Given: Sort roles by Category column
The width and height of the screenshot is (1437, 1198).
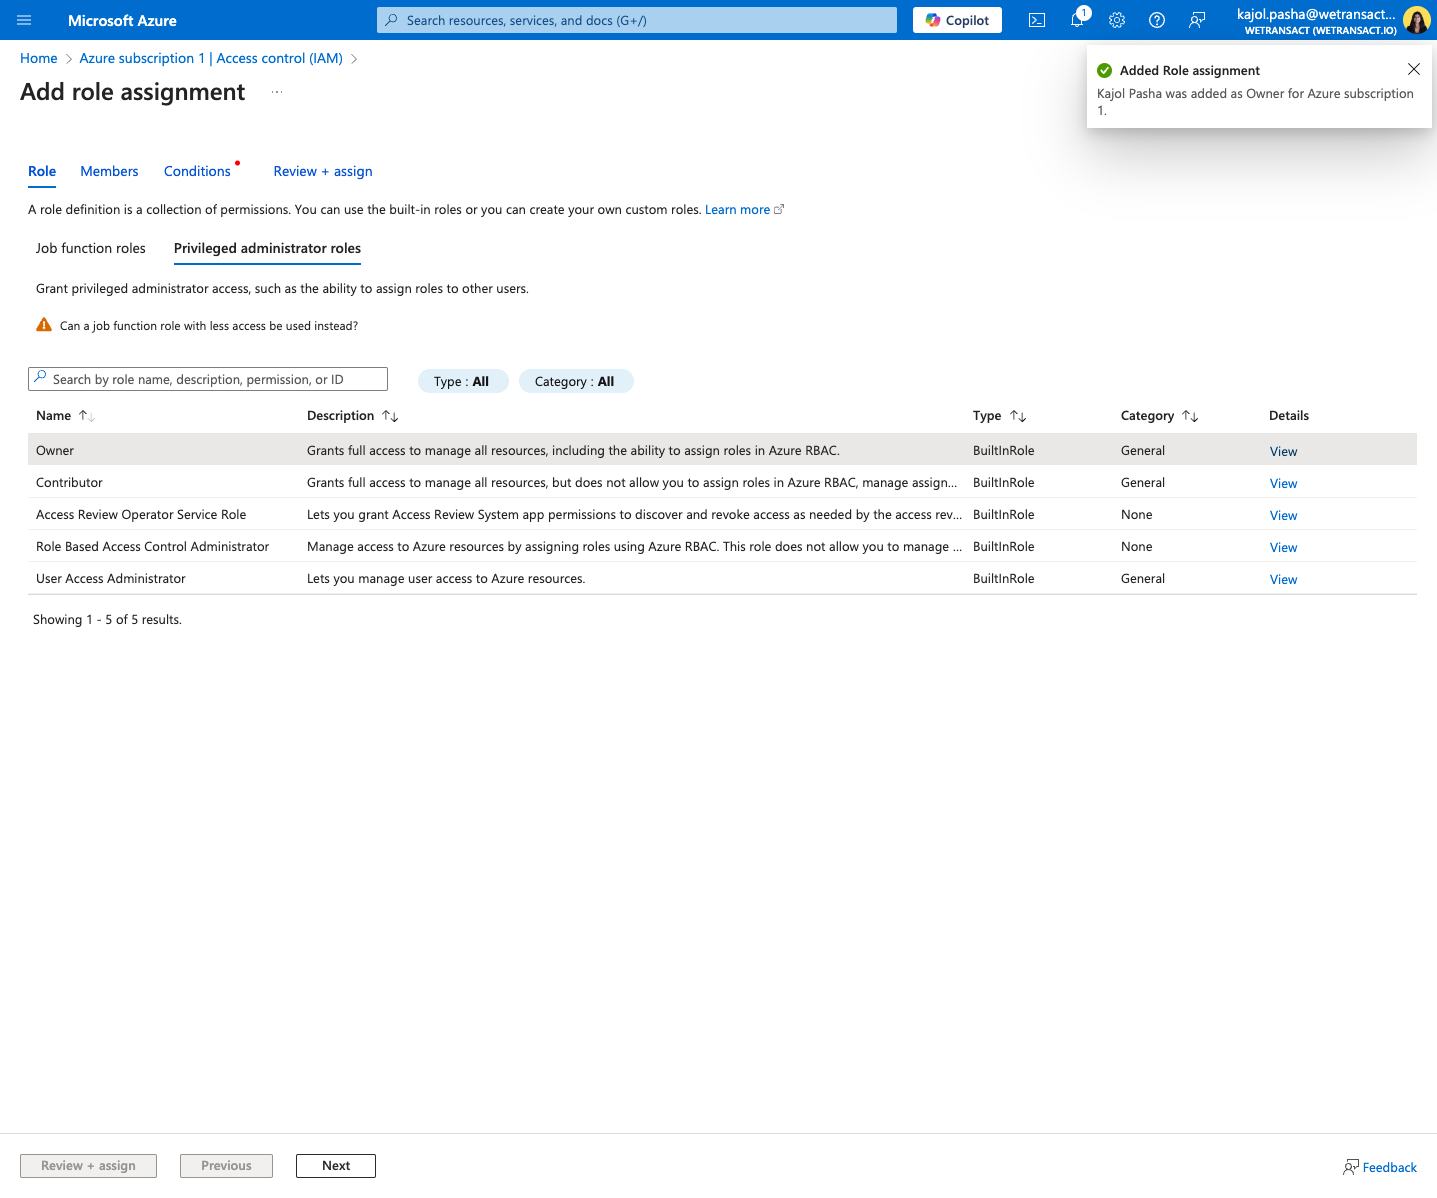Looking at the screenshot, I should click(1190, 416).
